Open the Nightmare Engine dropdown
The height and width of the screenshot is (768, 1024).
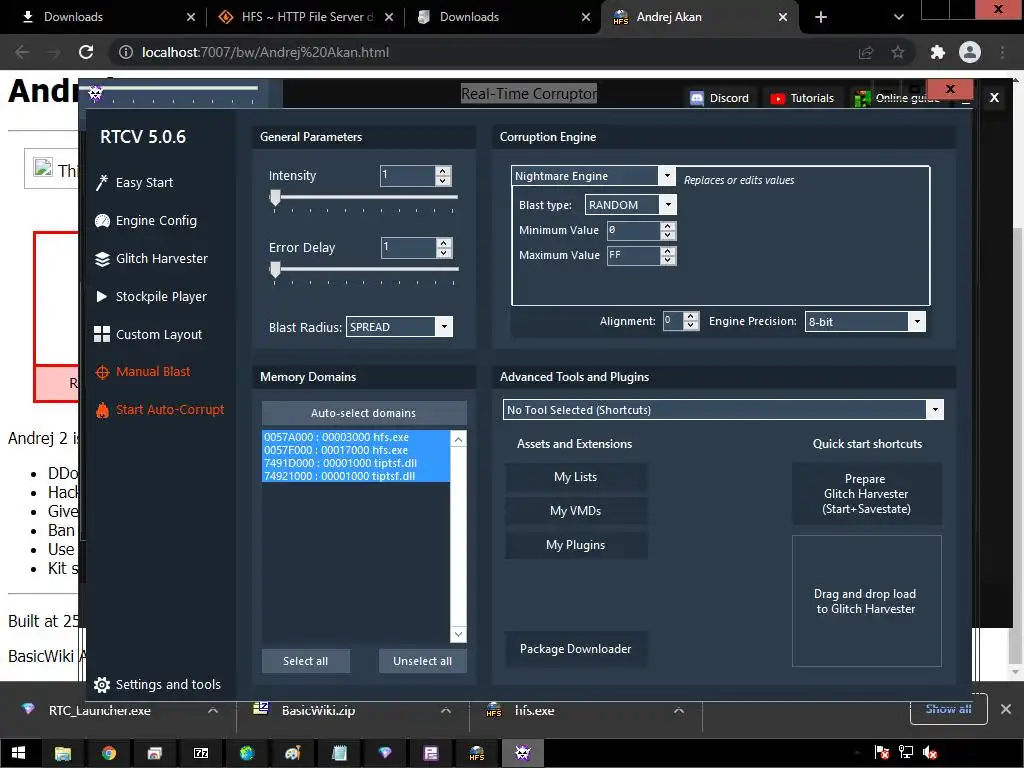tap(666, 176)
